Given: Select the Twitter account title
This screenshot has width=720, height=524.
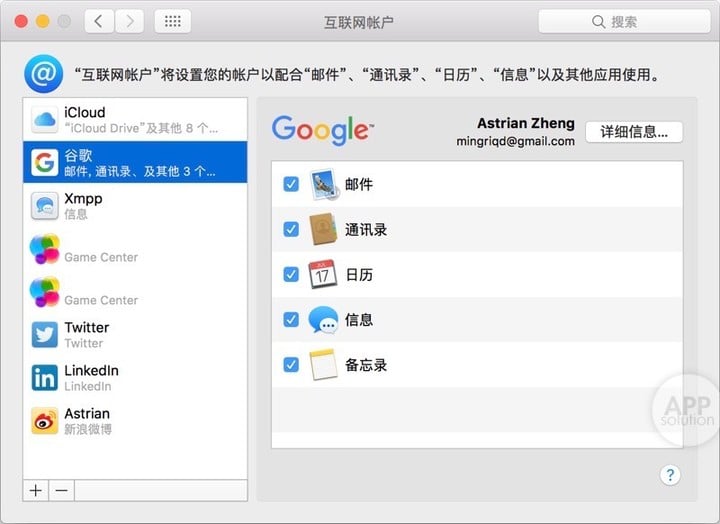Looking at the screenshot, I should 87,327.
